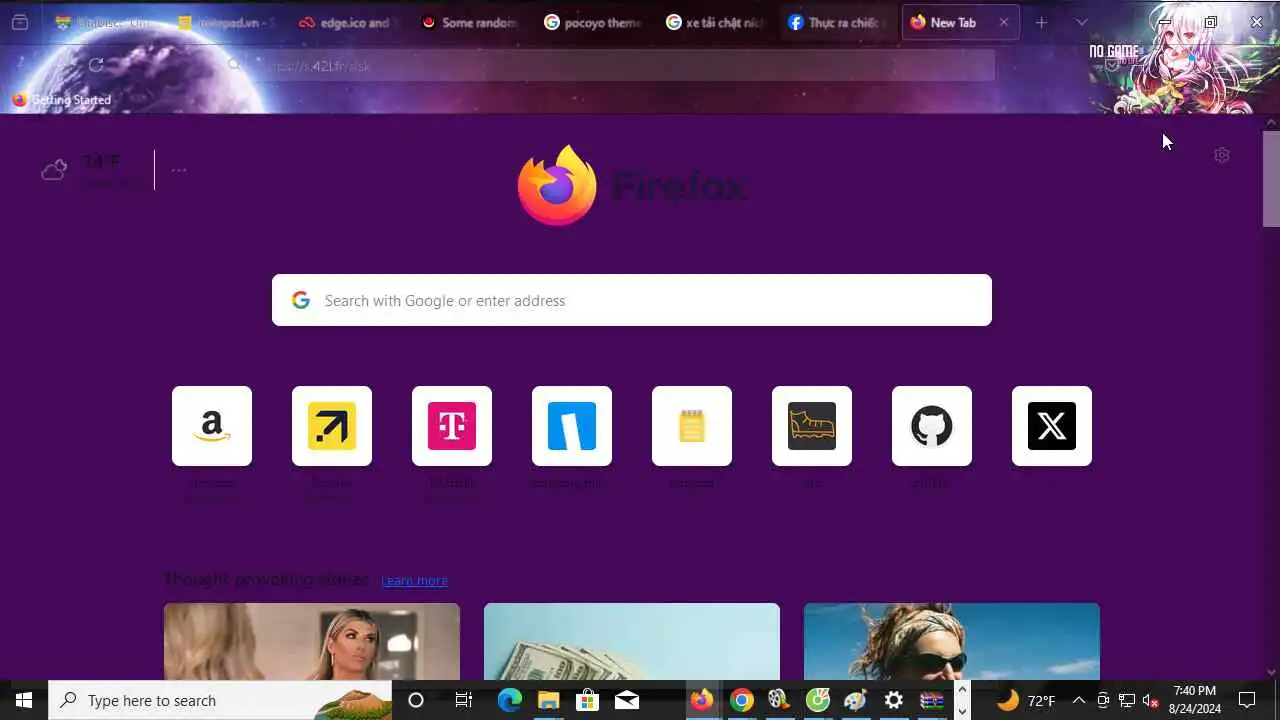Switch to the notepad.vn tab

[x=224, y=22]
